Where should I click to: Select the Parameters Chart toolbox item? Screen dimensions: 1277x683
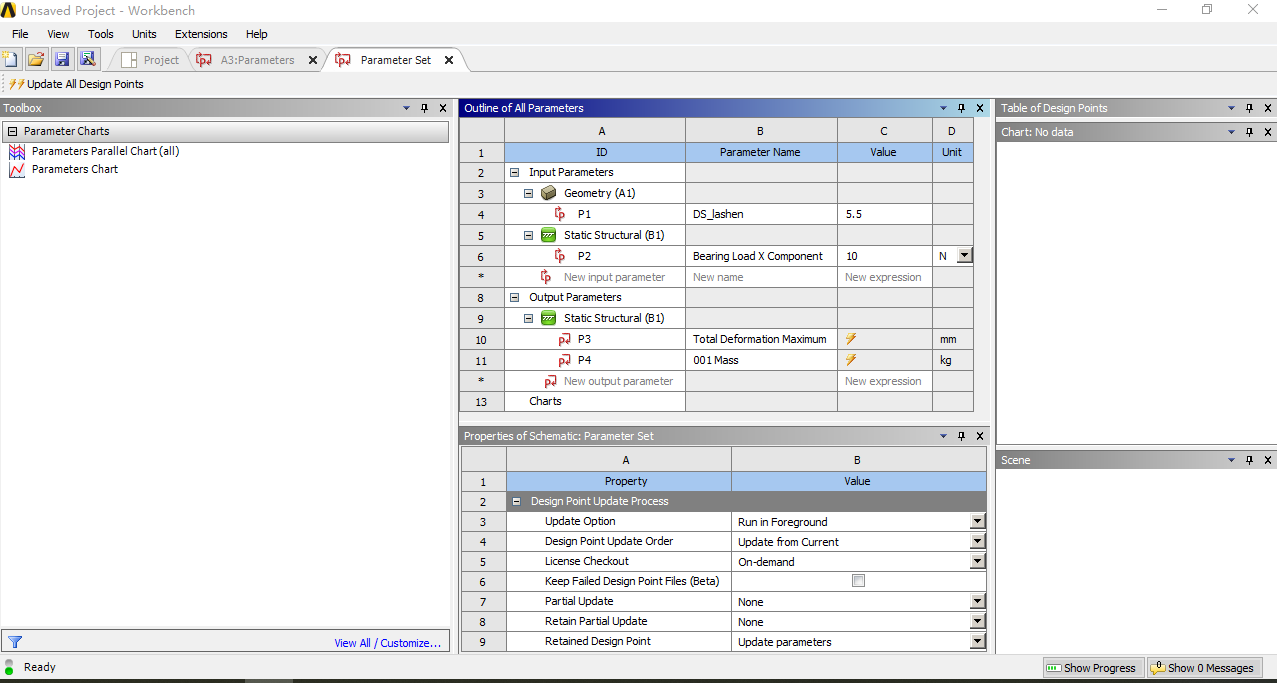coord(74,169)
